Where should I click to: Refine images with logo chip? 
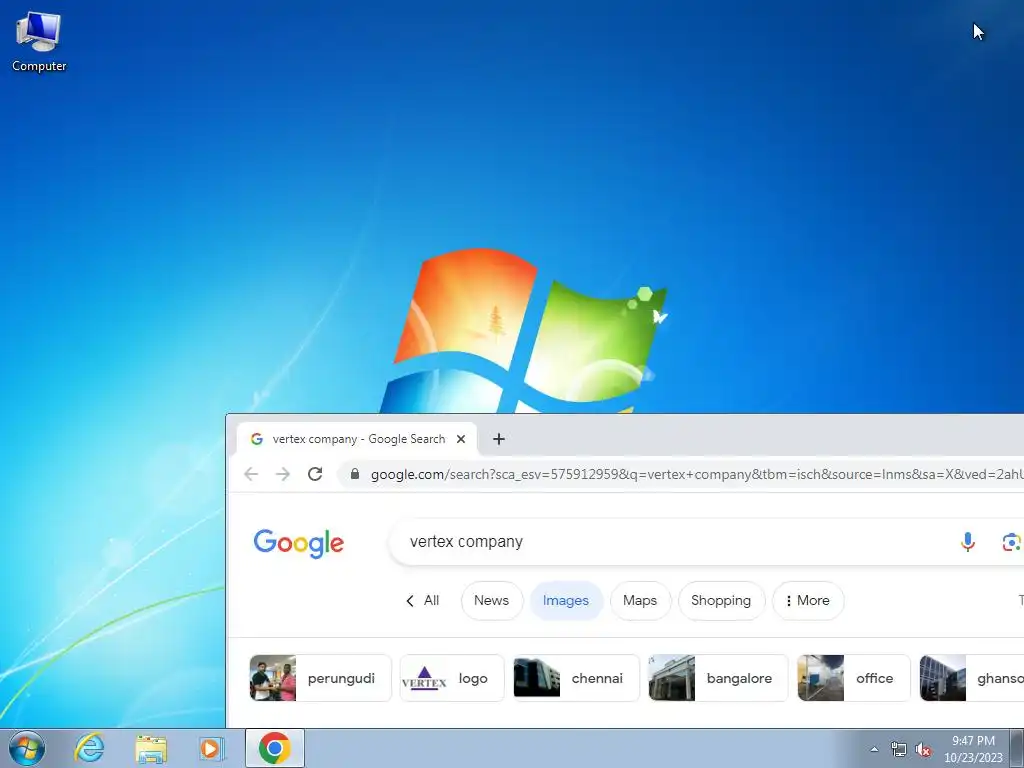(x=452, y=678)
